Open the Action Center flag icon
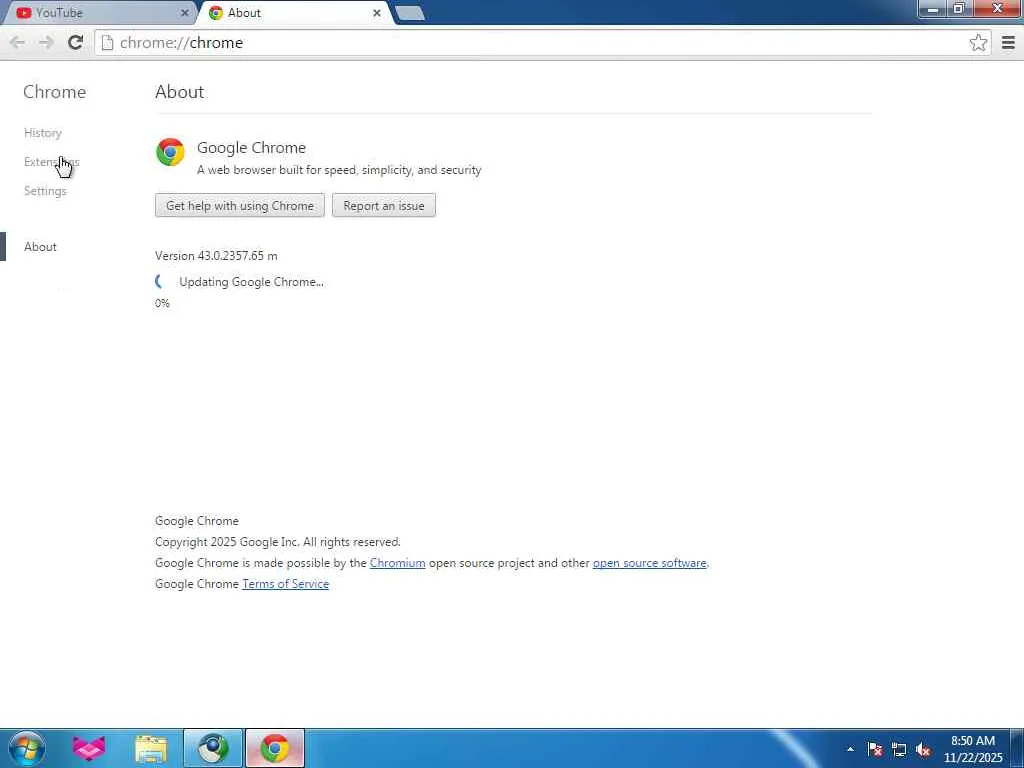This screenshot has width=1024, height=768. point(874,749)
